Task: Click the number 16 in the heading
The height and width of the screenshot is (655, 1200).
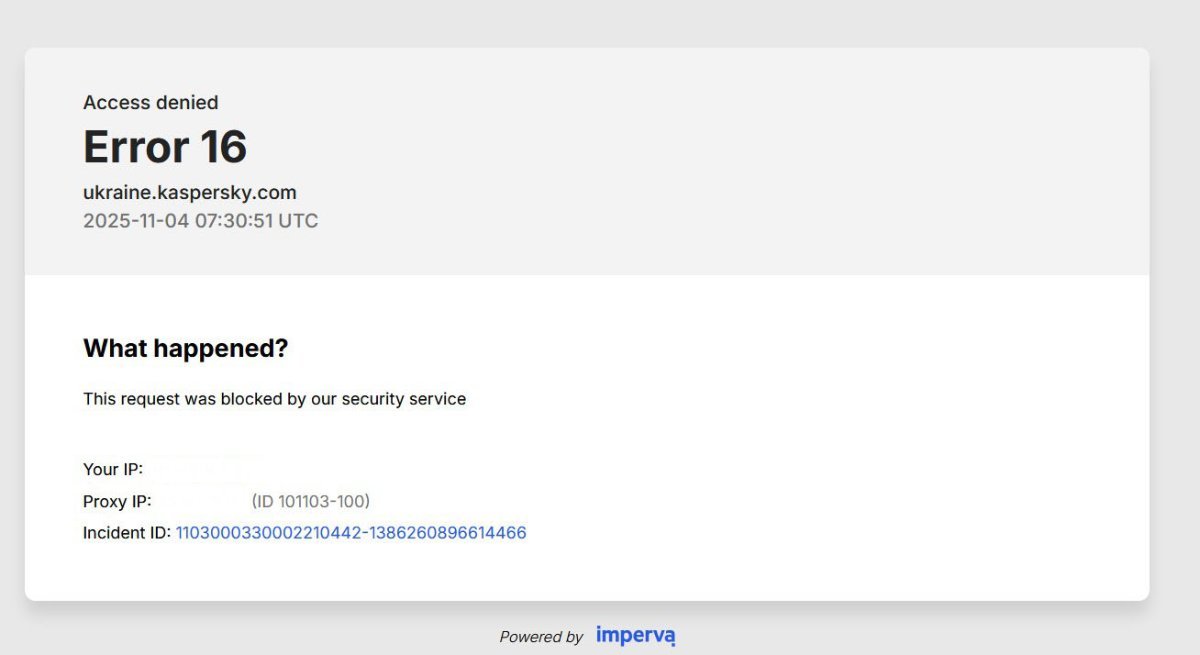Action: click(x=223, y=147)
